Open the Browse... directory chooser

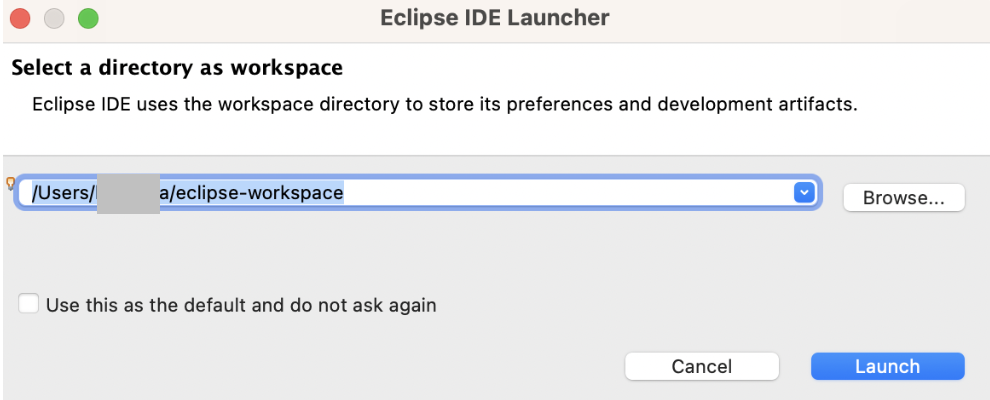tap(904, 198)
